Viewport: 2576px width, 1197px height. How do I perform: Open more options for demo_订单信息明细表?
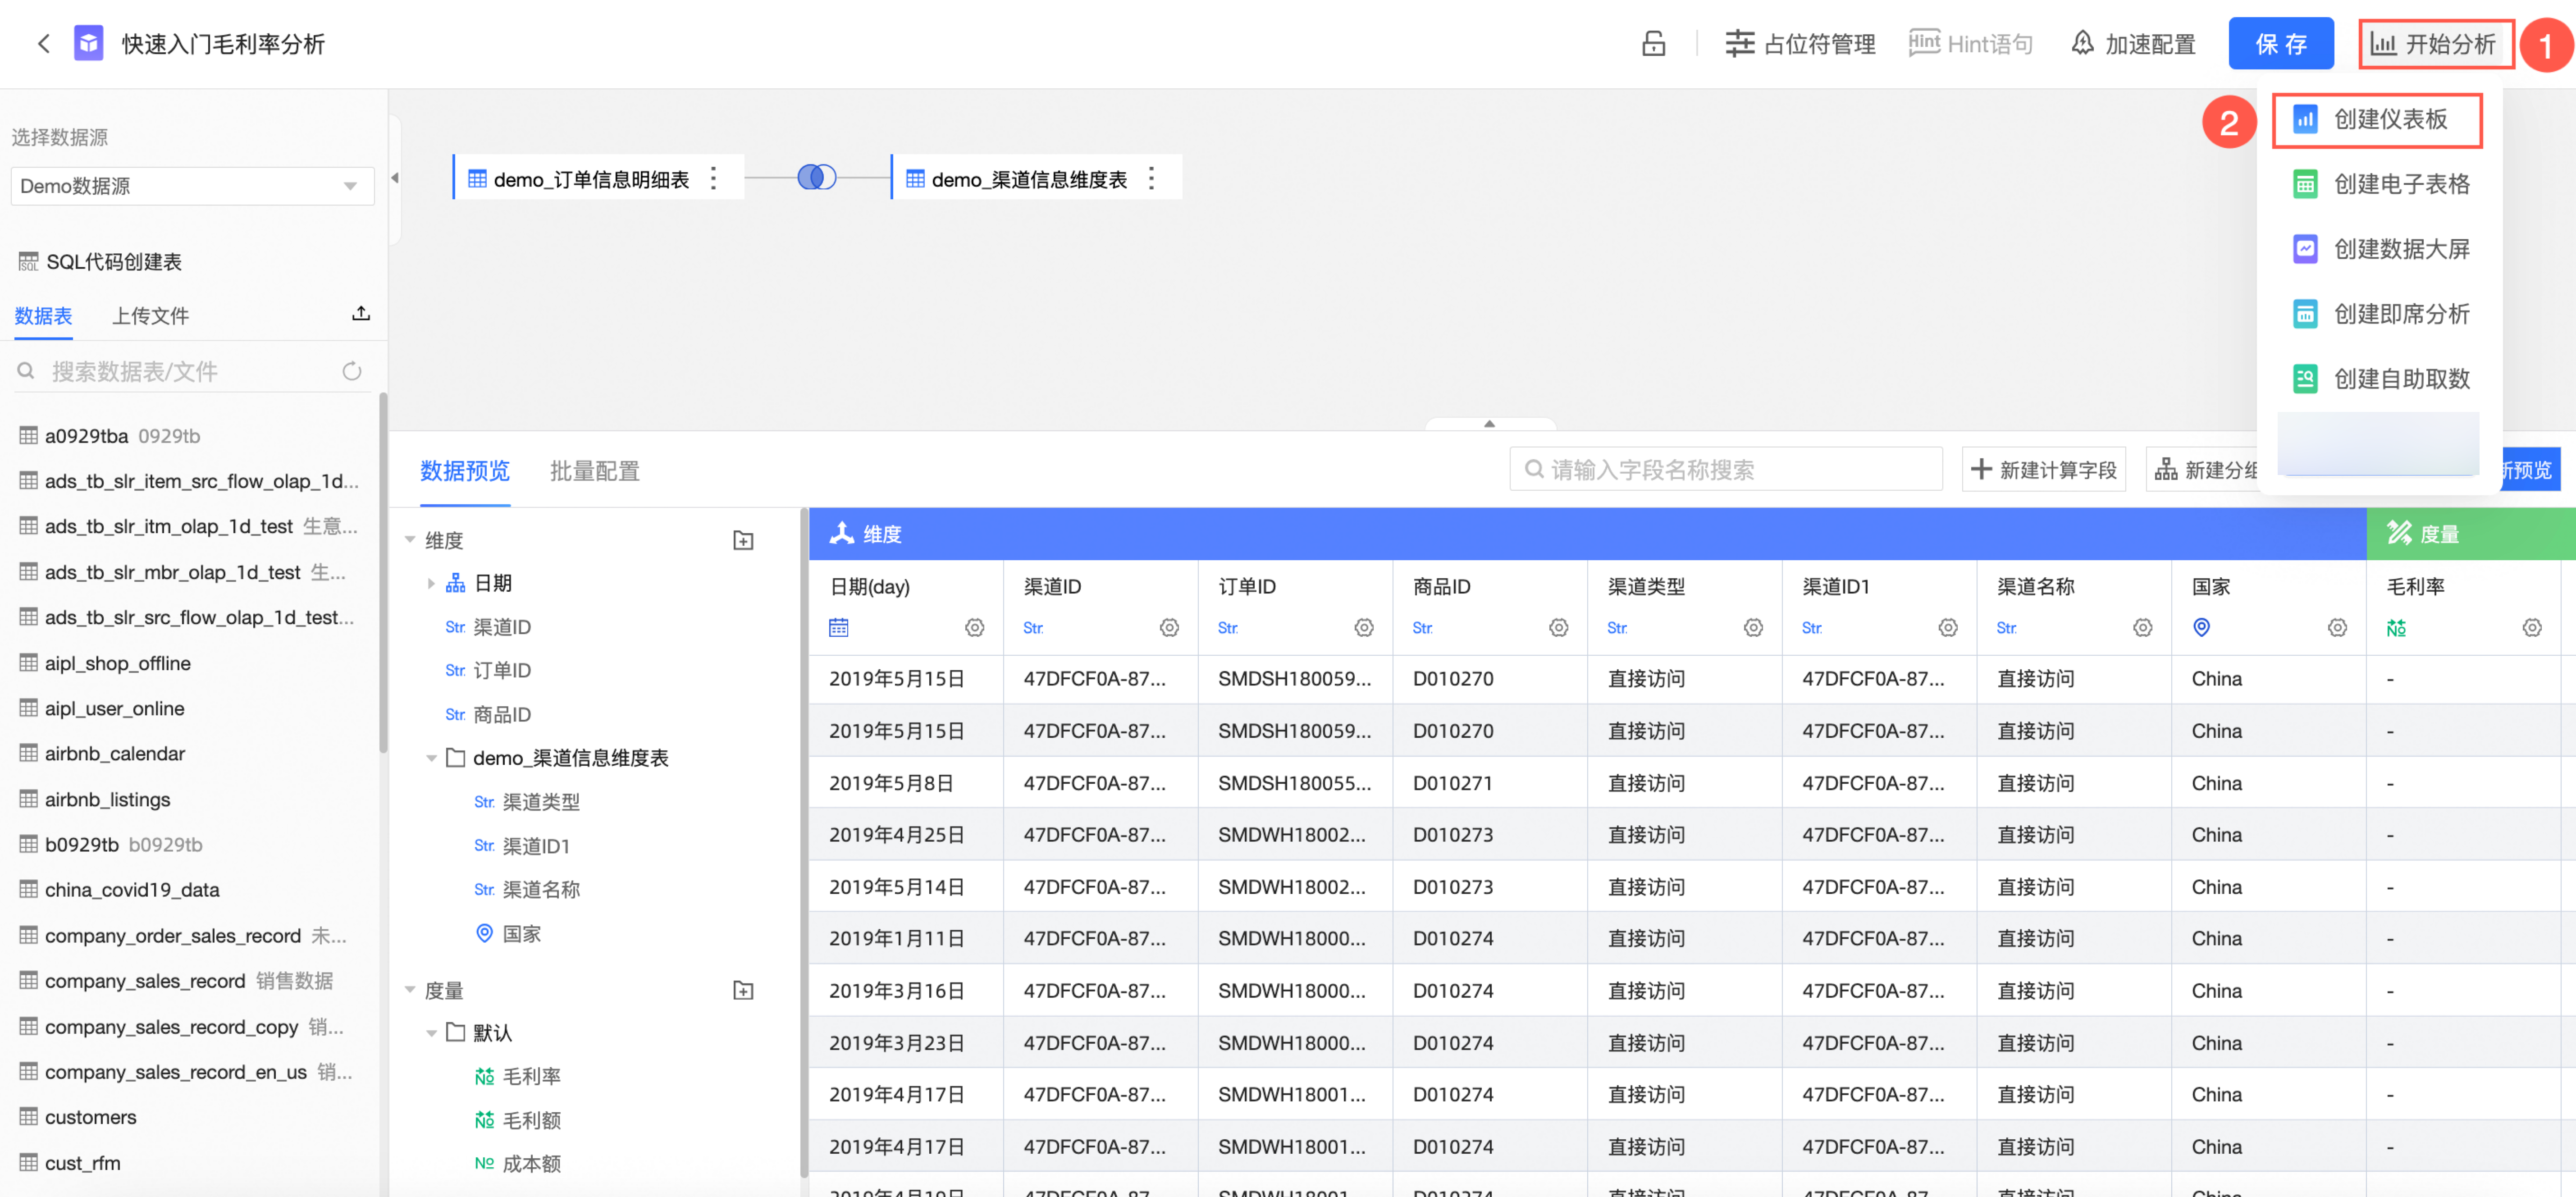pyautogui.click(x=713, y=178)
